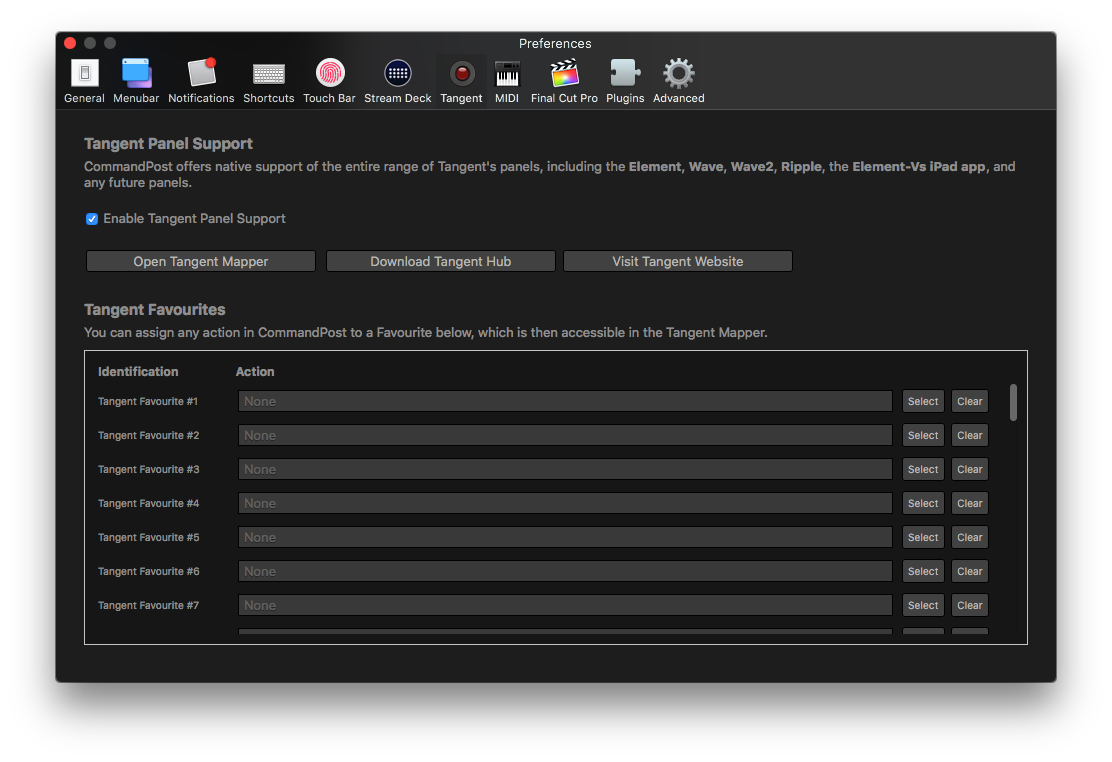Click the Tangent Panel Support heading

(x=169, y=144)
